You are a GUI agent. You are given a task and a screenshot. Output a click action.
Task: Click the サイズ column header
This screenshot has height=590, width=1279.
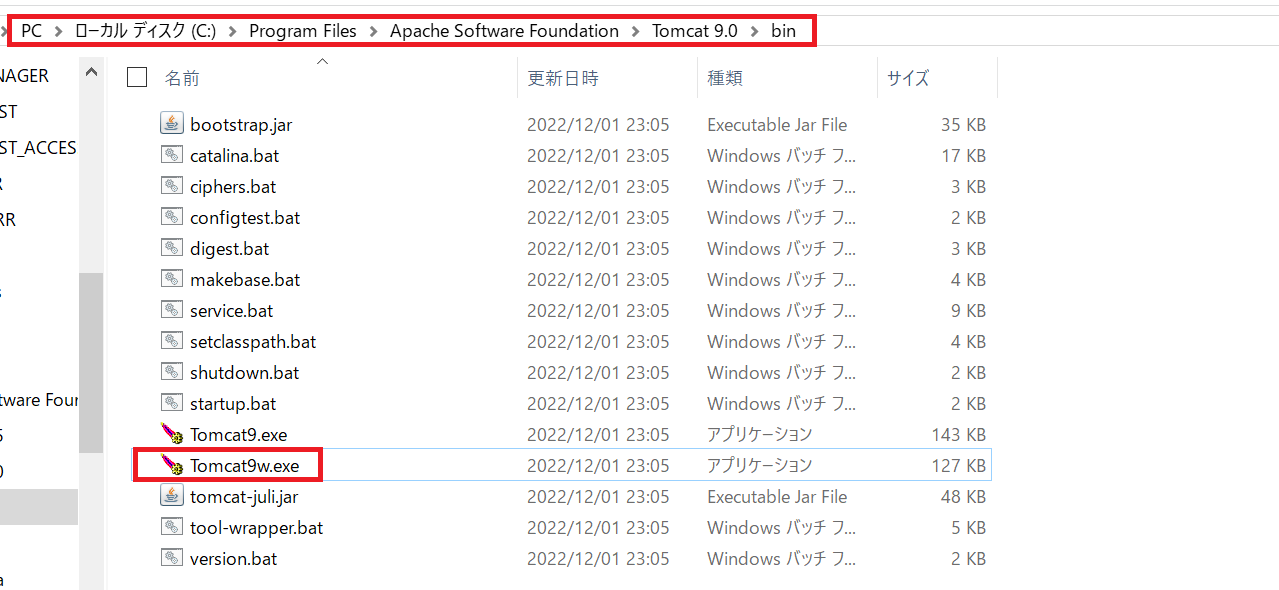click(907, 78)
